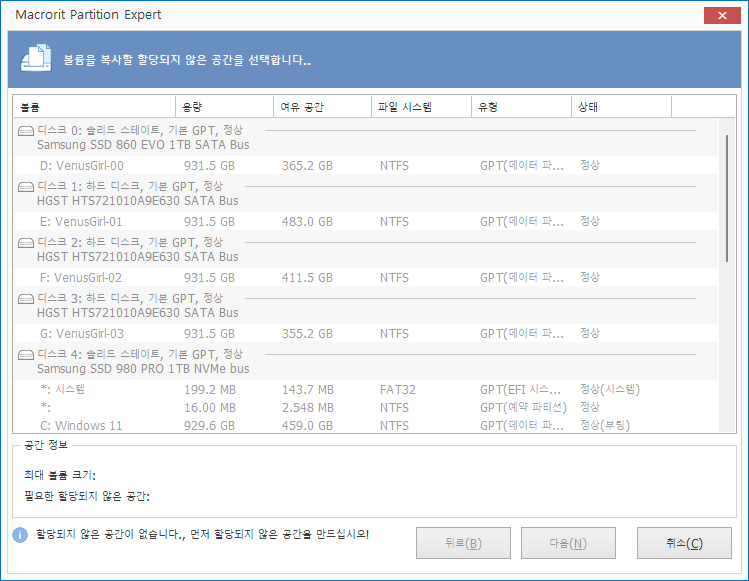
Task: Click the Disk 0 drive icon
Action: point(26,131)
